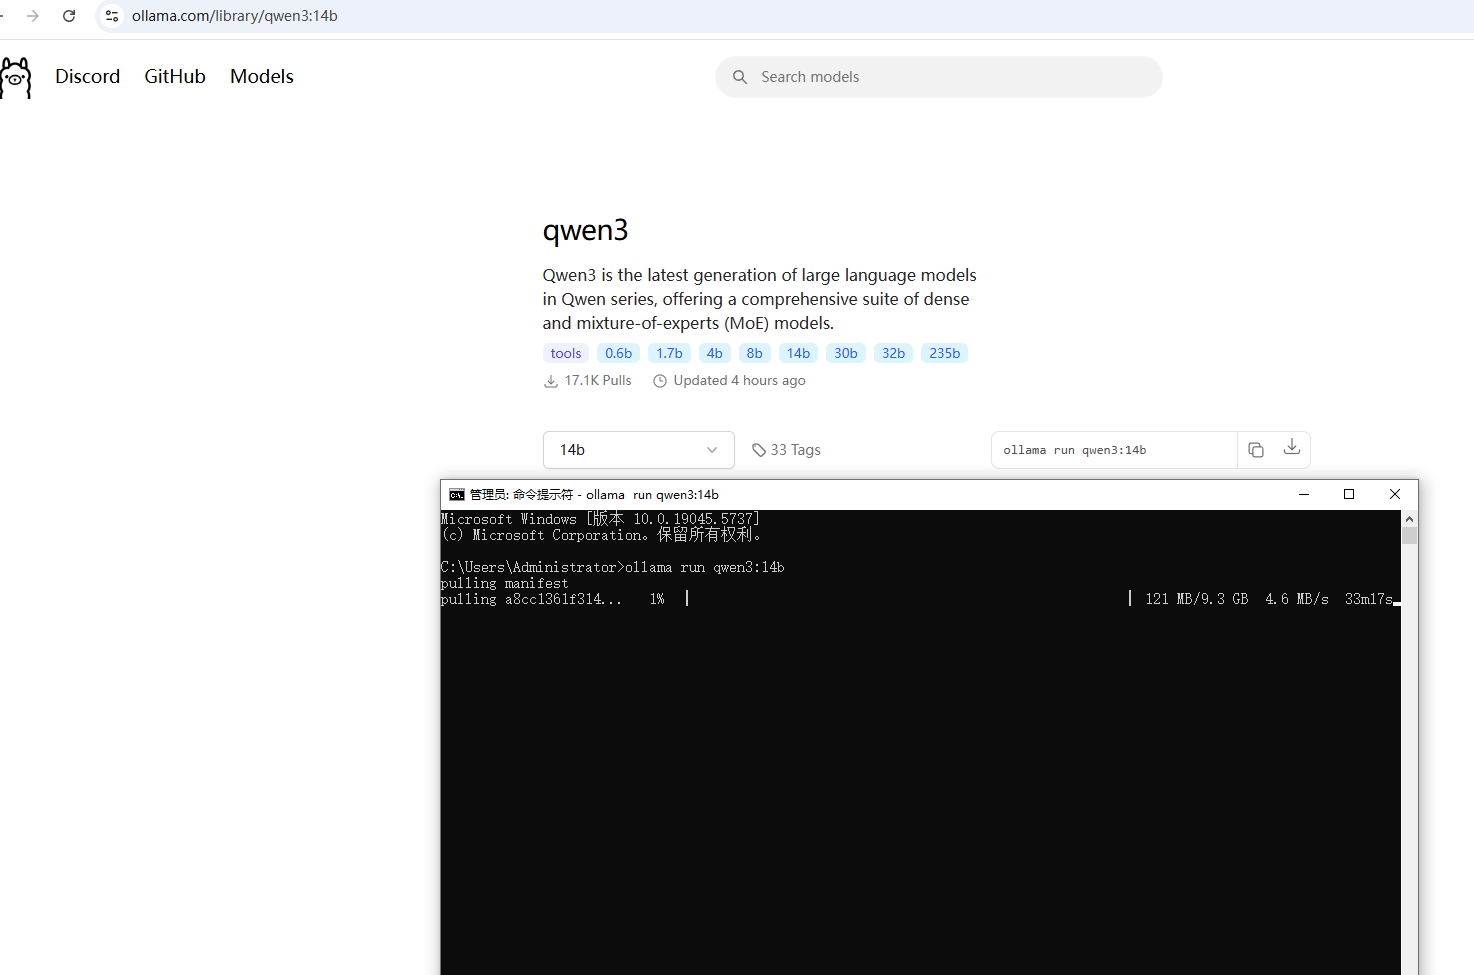
Task: Click the 121 MB/9.3 GB progress text
Action: [1197, 599]
